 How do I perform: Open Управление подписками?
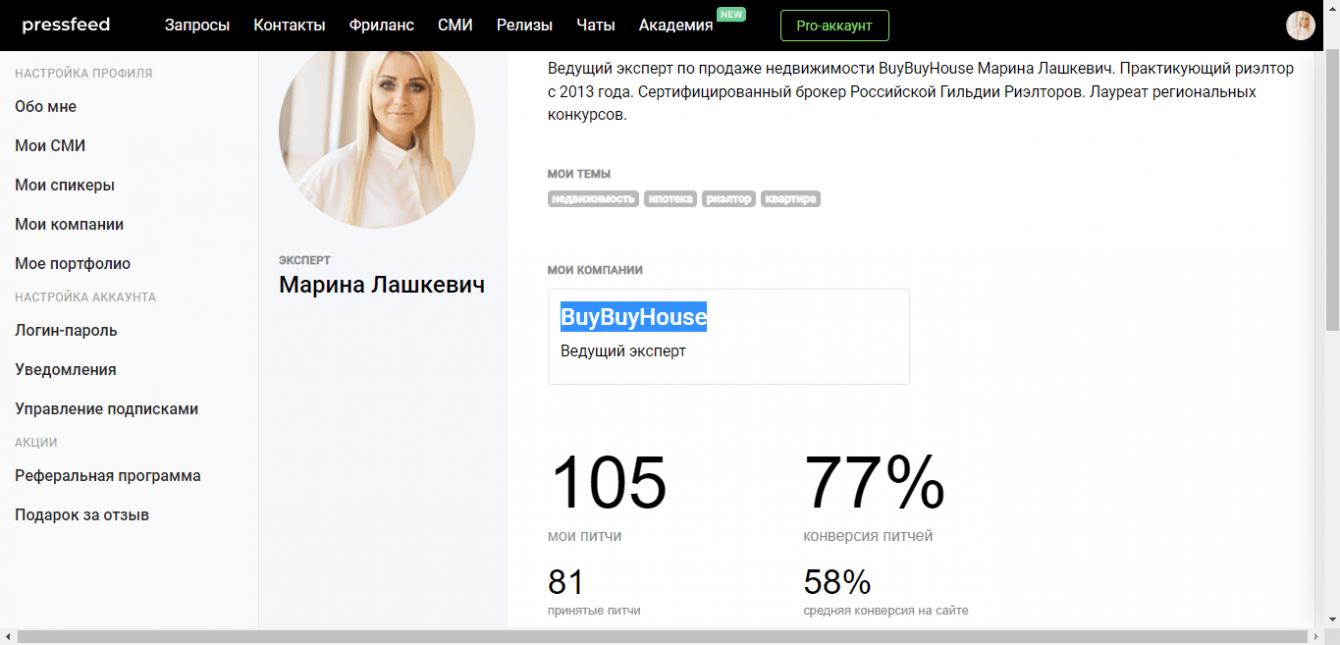[107, 408]
